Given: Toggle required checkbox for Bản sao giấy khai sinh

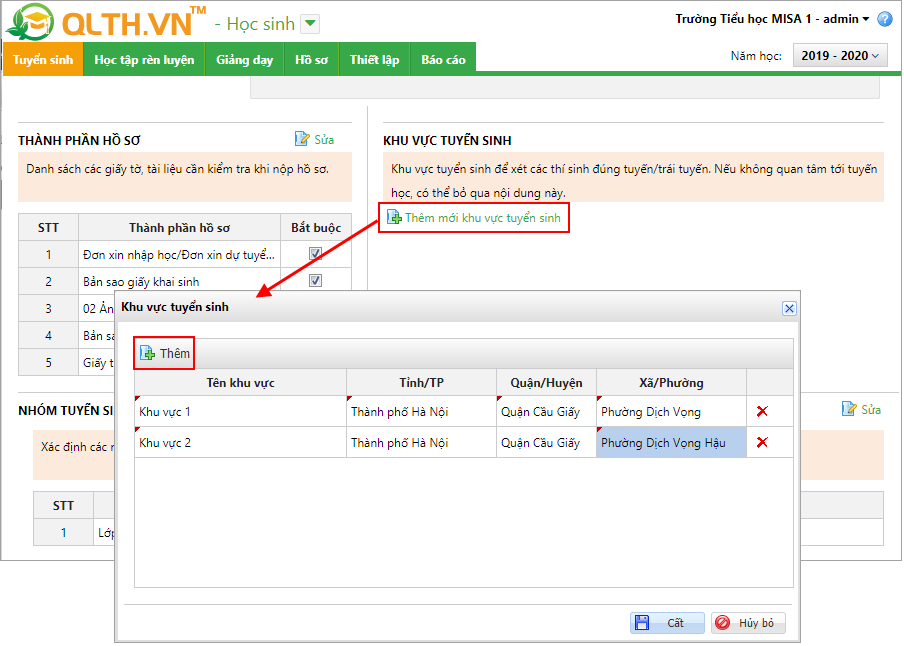Looking at the screenshot, I should (315, 280).
